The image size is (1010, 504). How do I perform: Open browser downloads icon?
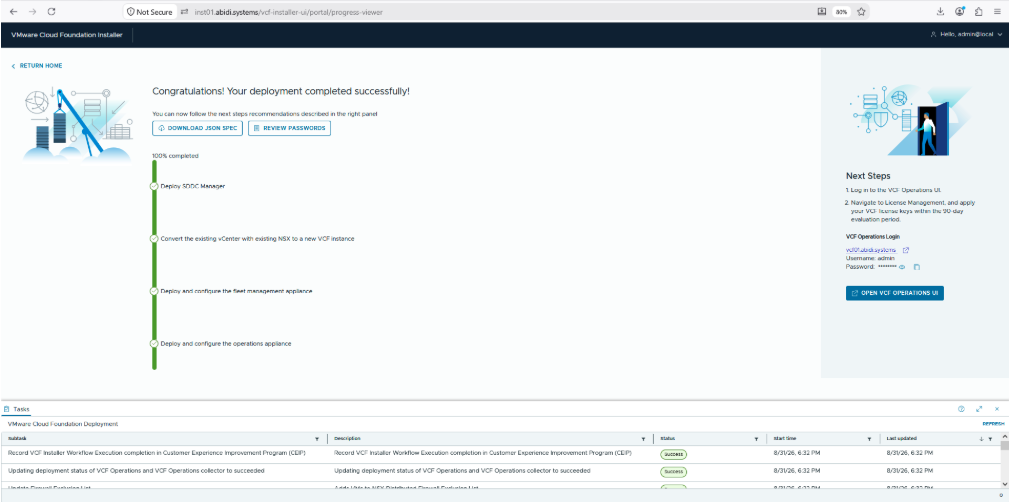(940, 12)
